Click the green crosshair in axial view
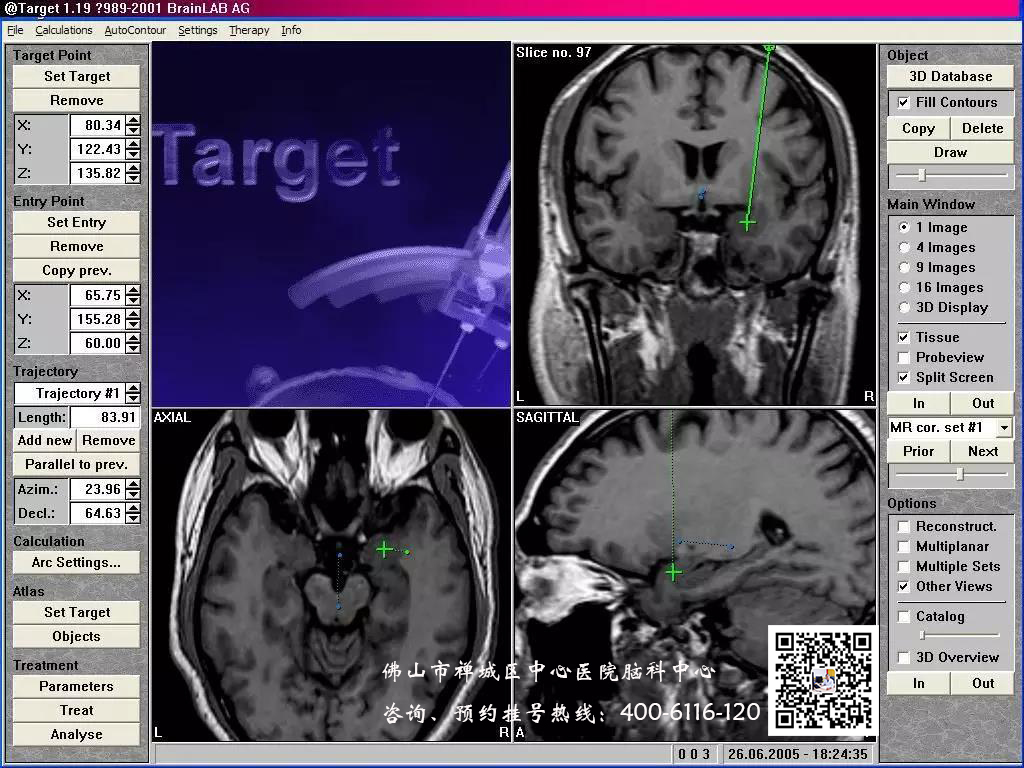 tap(384, 548)
